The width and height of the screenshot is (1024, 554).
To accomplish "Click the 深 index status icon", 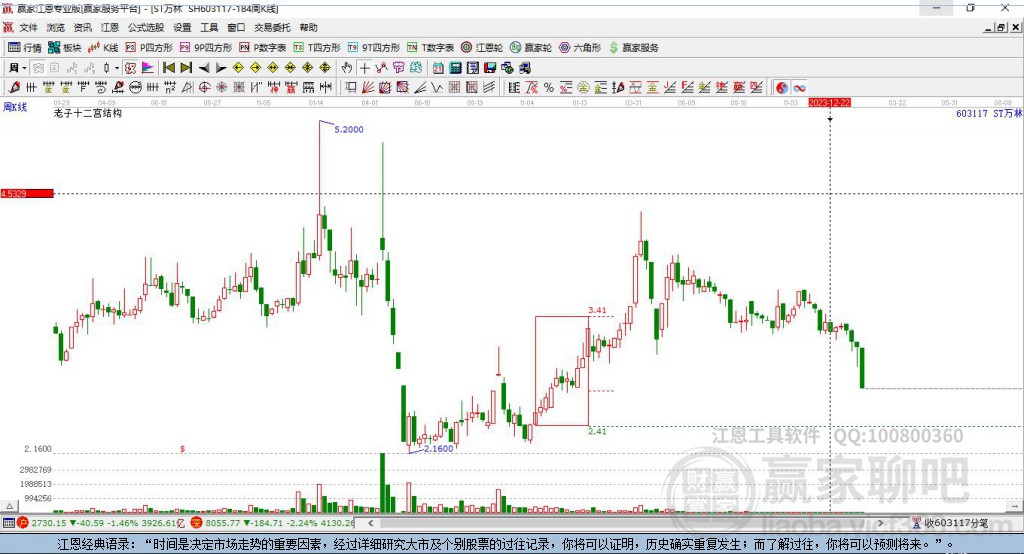I will [x=197, y=523].
